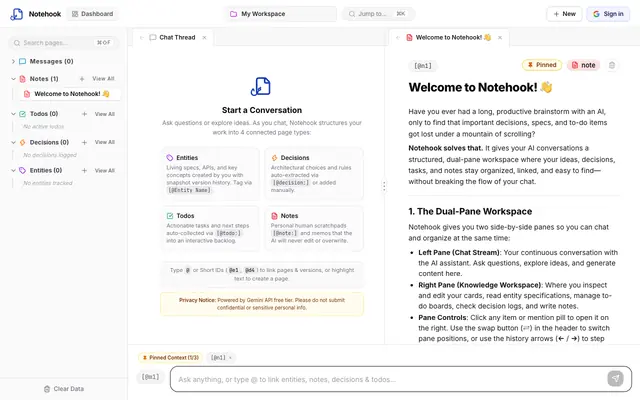Focus the Search pages field

point(63,42)
